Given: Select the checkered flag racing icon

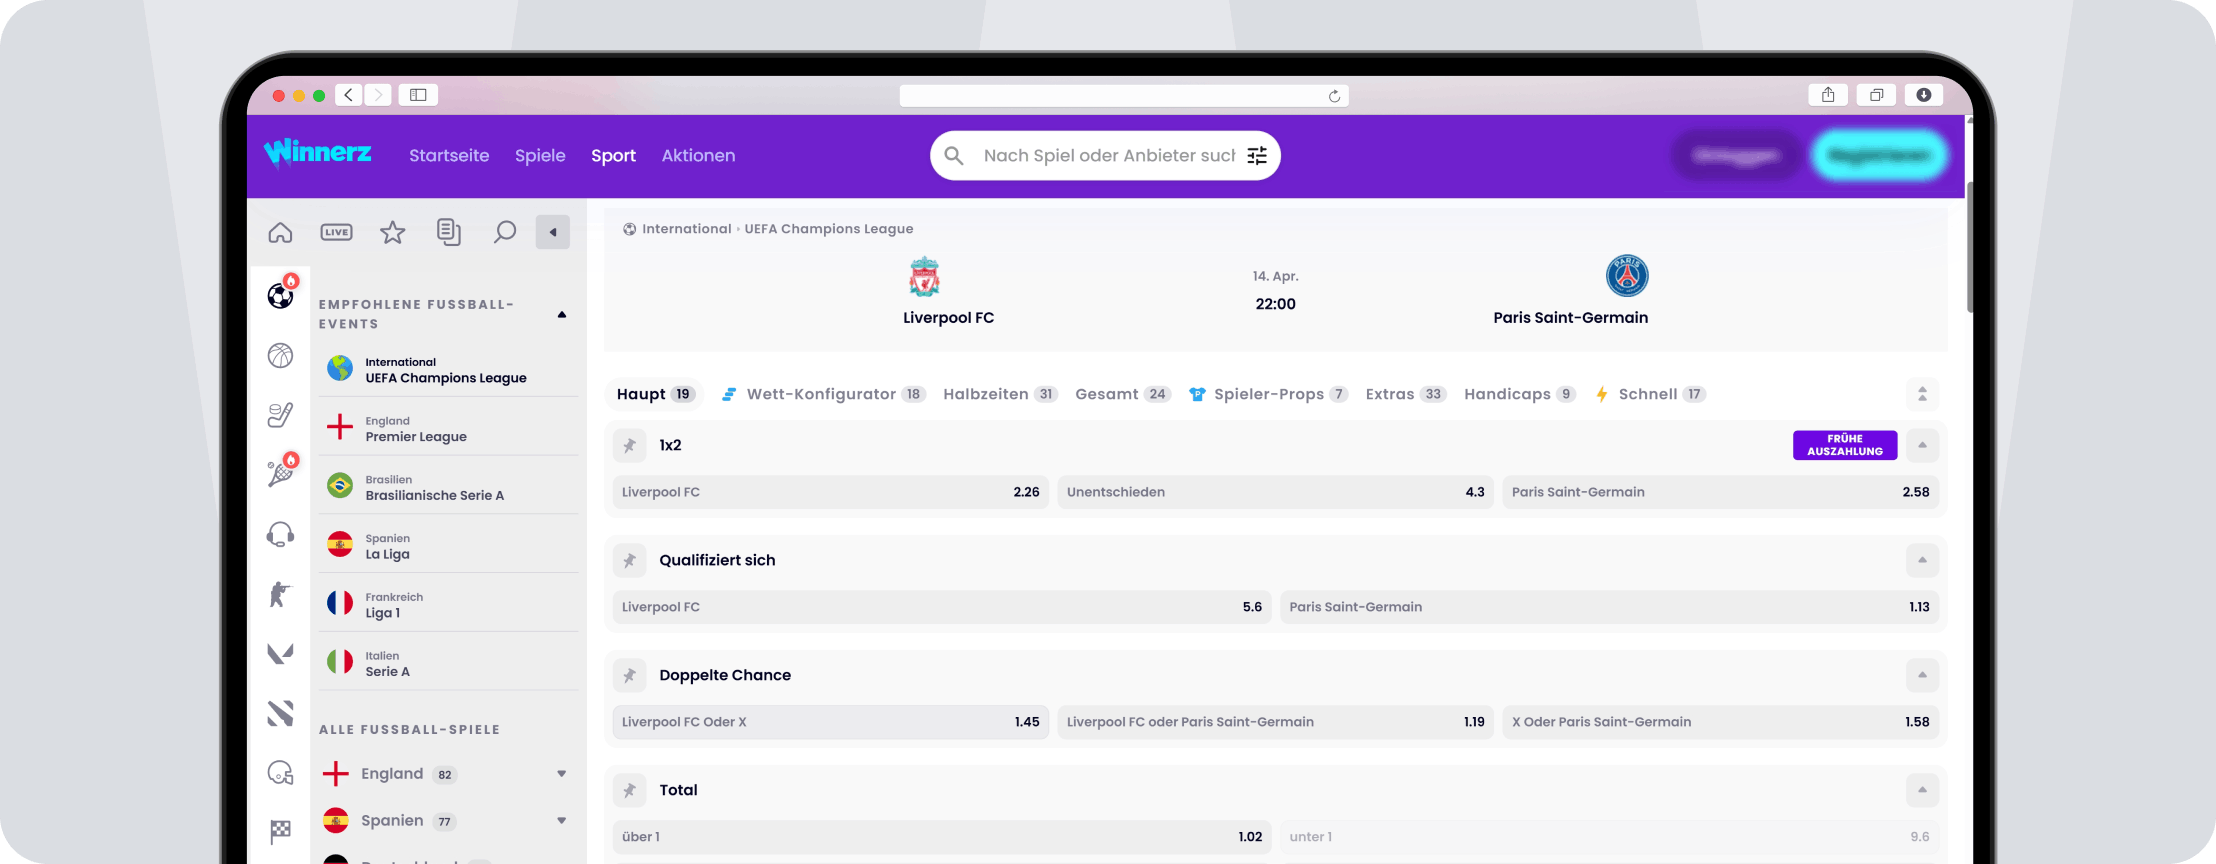Looking at the screenshot, I should coord(280,831).
